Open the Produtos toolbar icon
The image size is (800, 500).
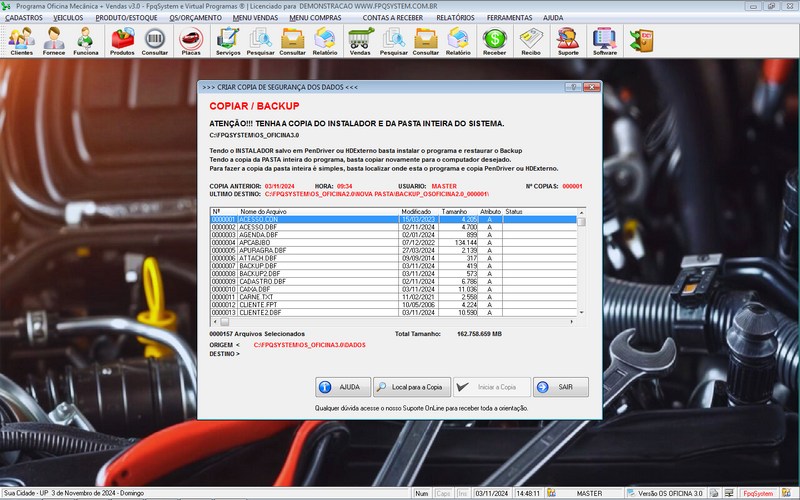122,40
